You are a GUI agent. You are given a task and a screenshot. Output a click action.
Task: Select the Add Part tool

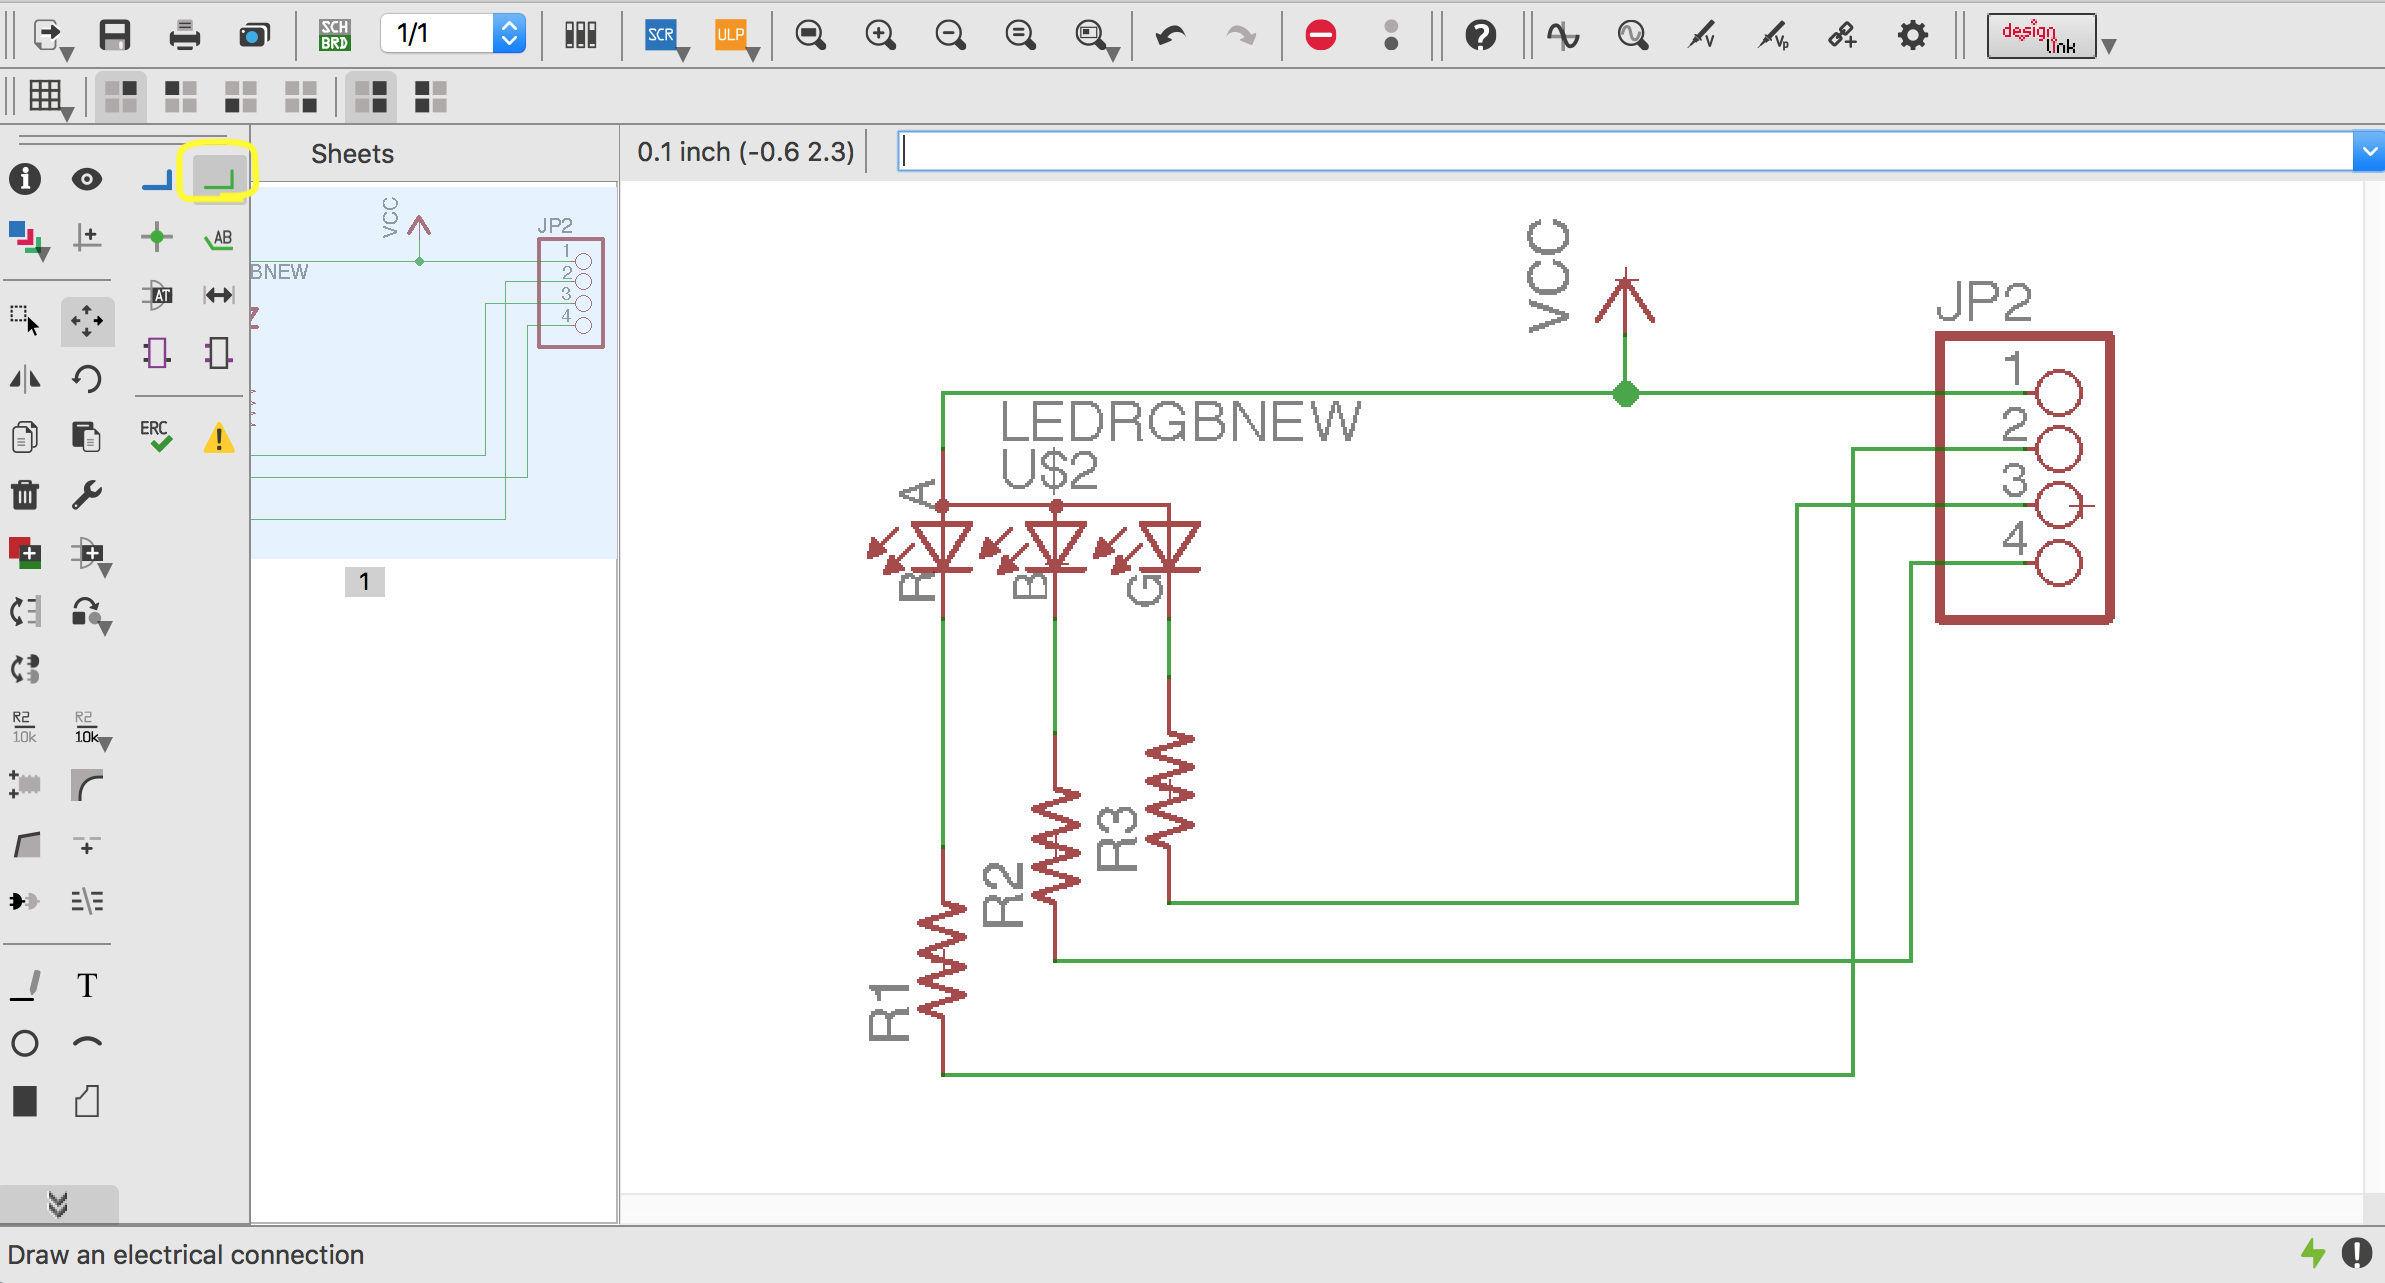coord(25,553)
